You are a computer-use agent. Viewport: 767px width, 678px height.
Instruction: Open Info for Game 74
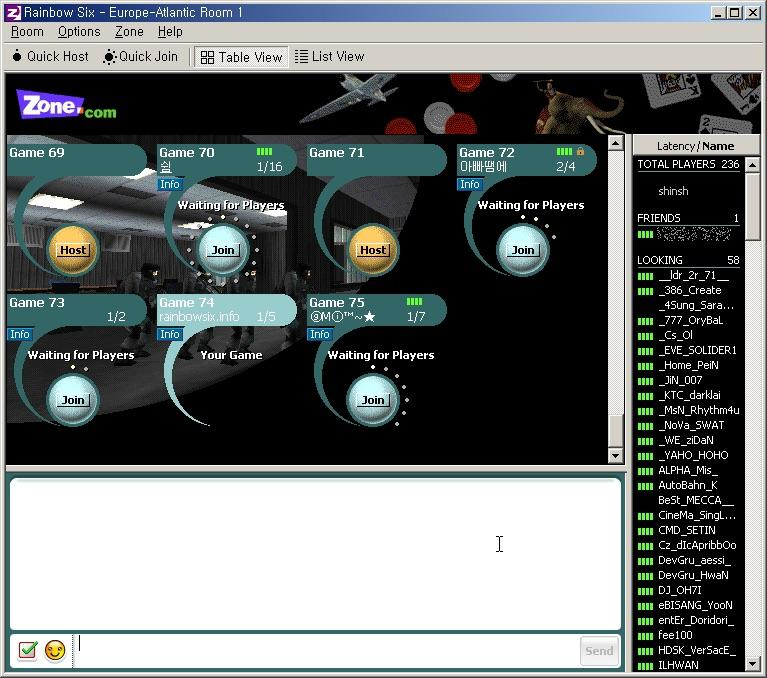click(170, 334)
